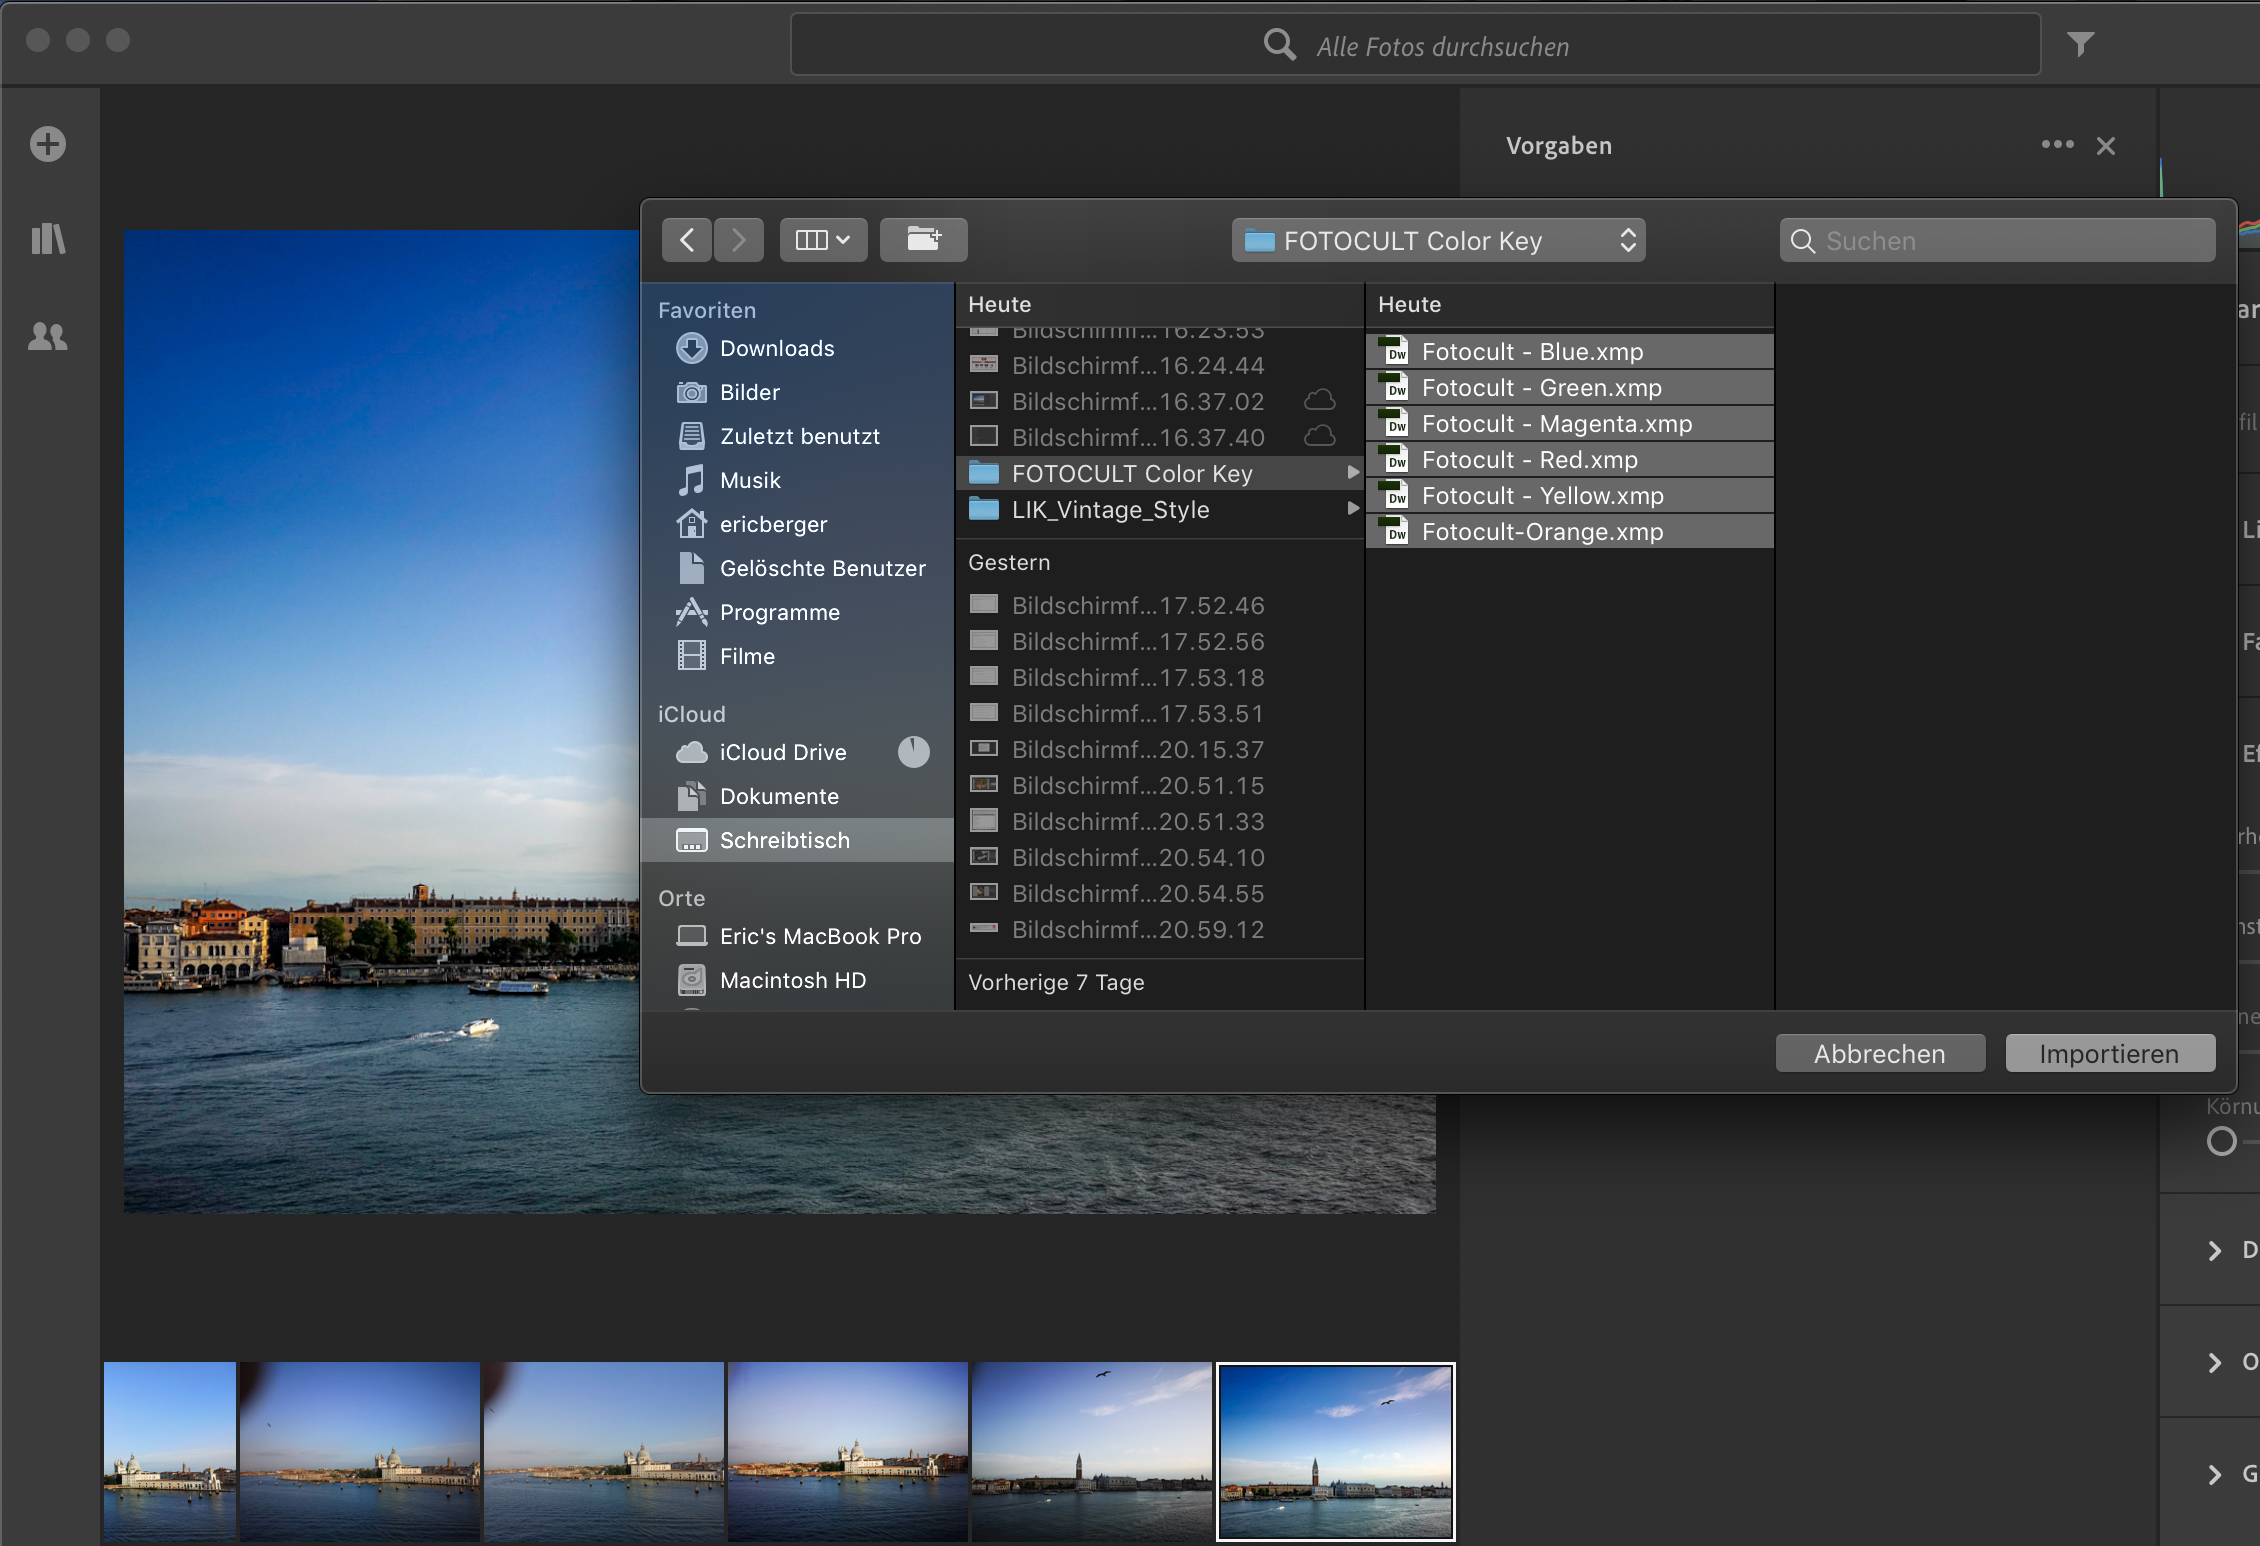Open the FOTOCULT Color Key path dropdown
This screenshot has height=1546, width=2260.
point(1437,241)
